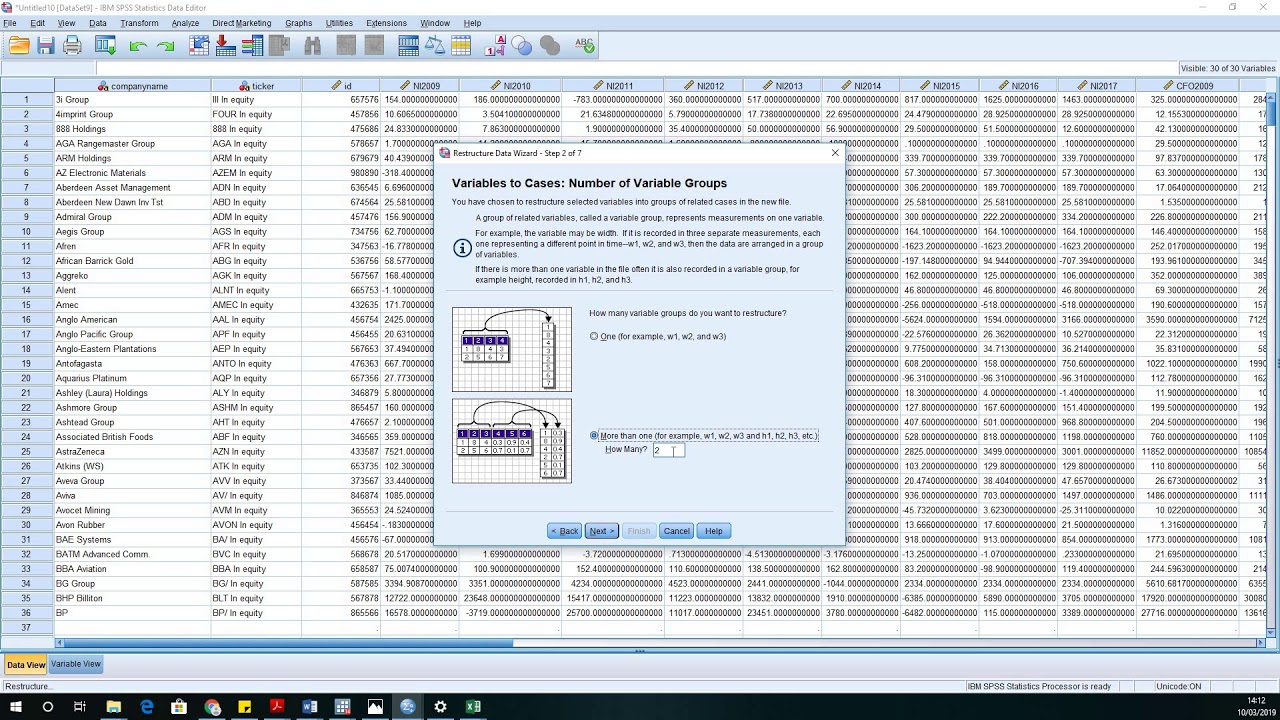The image size is (1280, 720).
Task: Open the Transform menu
Action: click(x=139, y=23)
